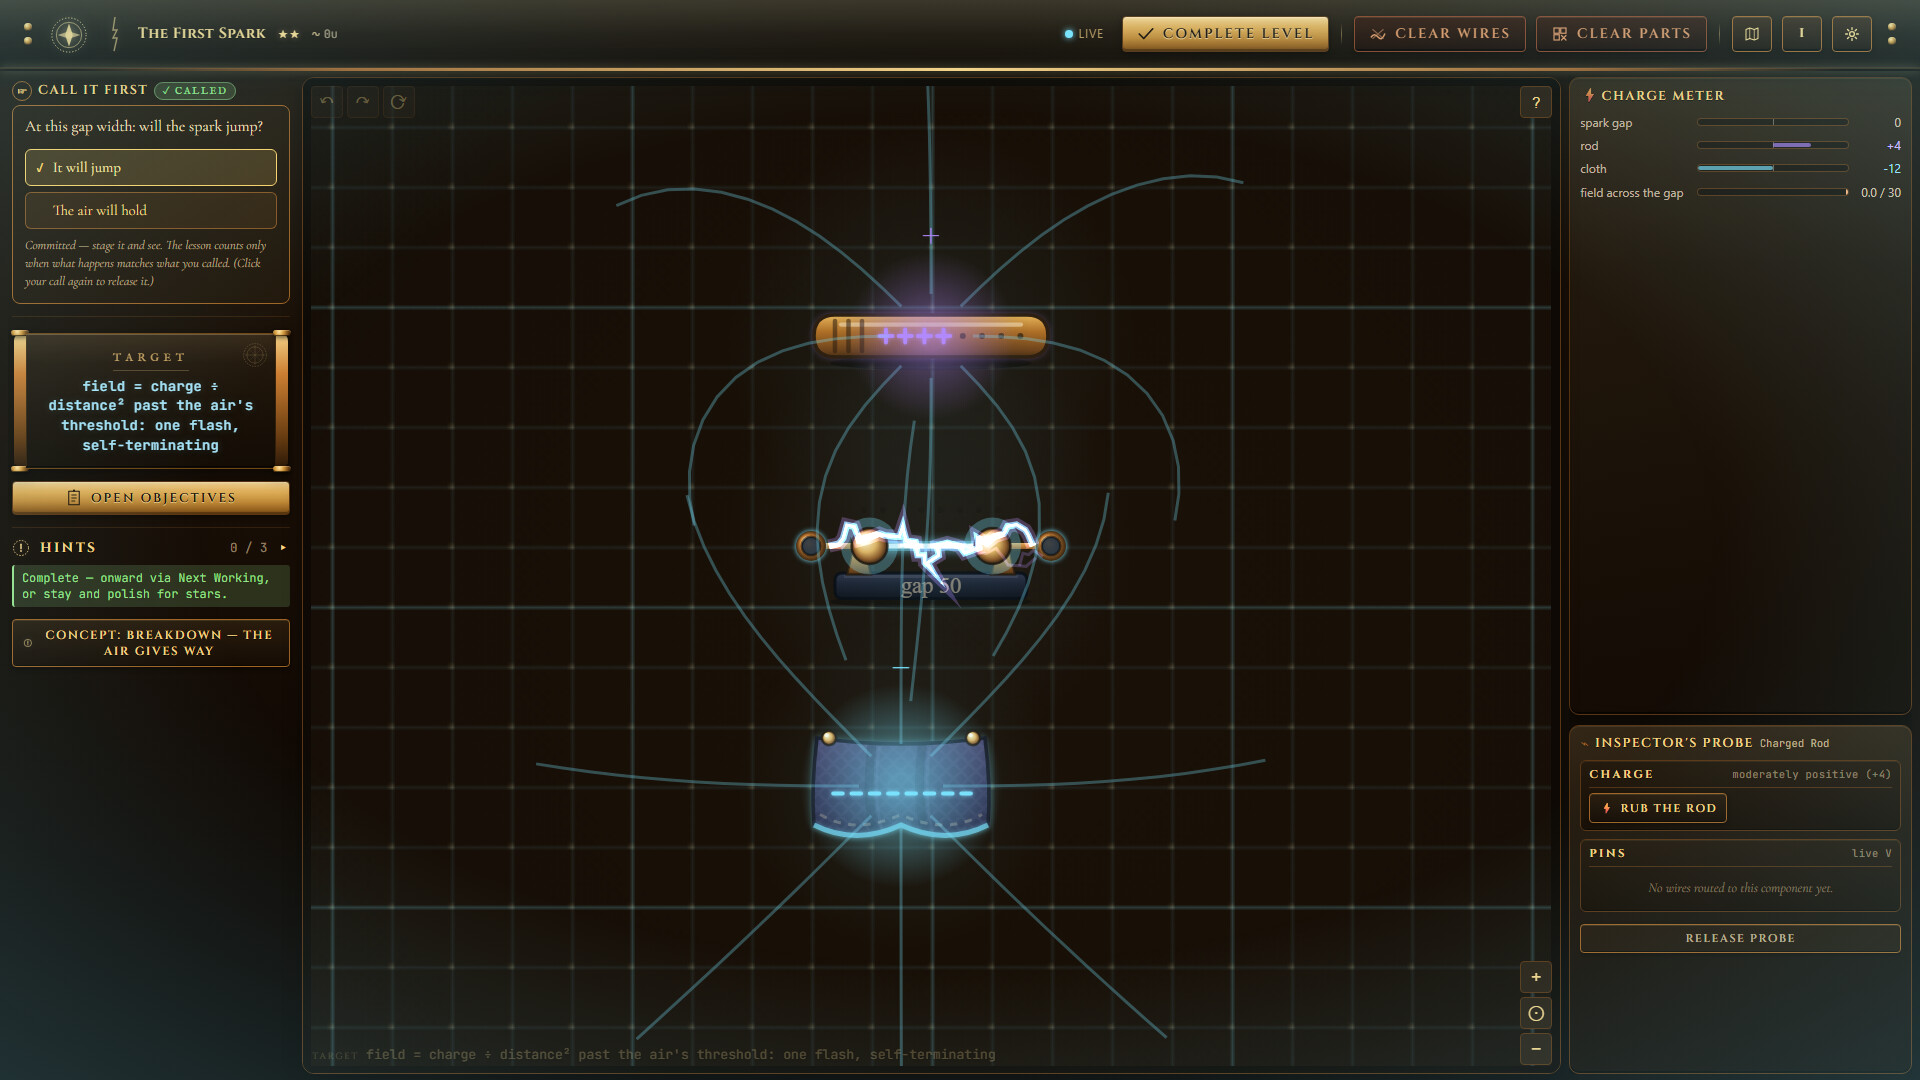Click the crosshair icon in Target card
Viewport: 1920px width, 1080px height.
click(255, 355)
